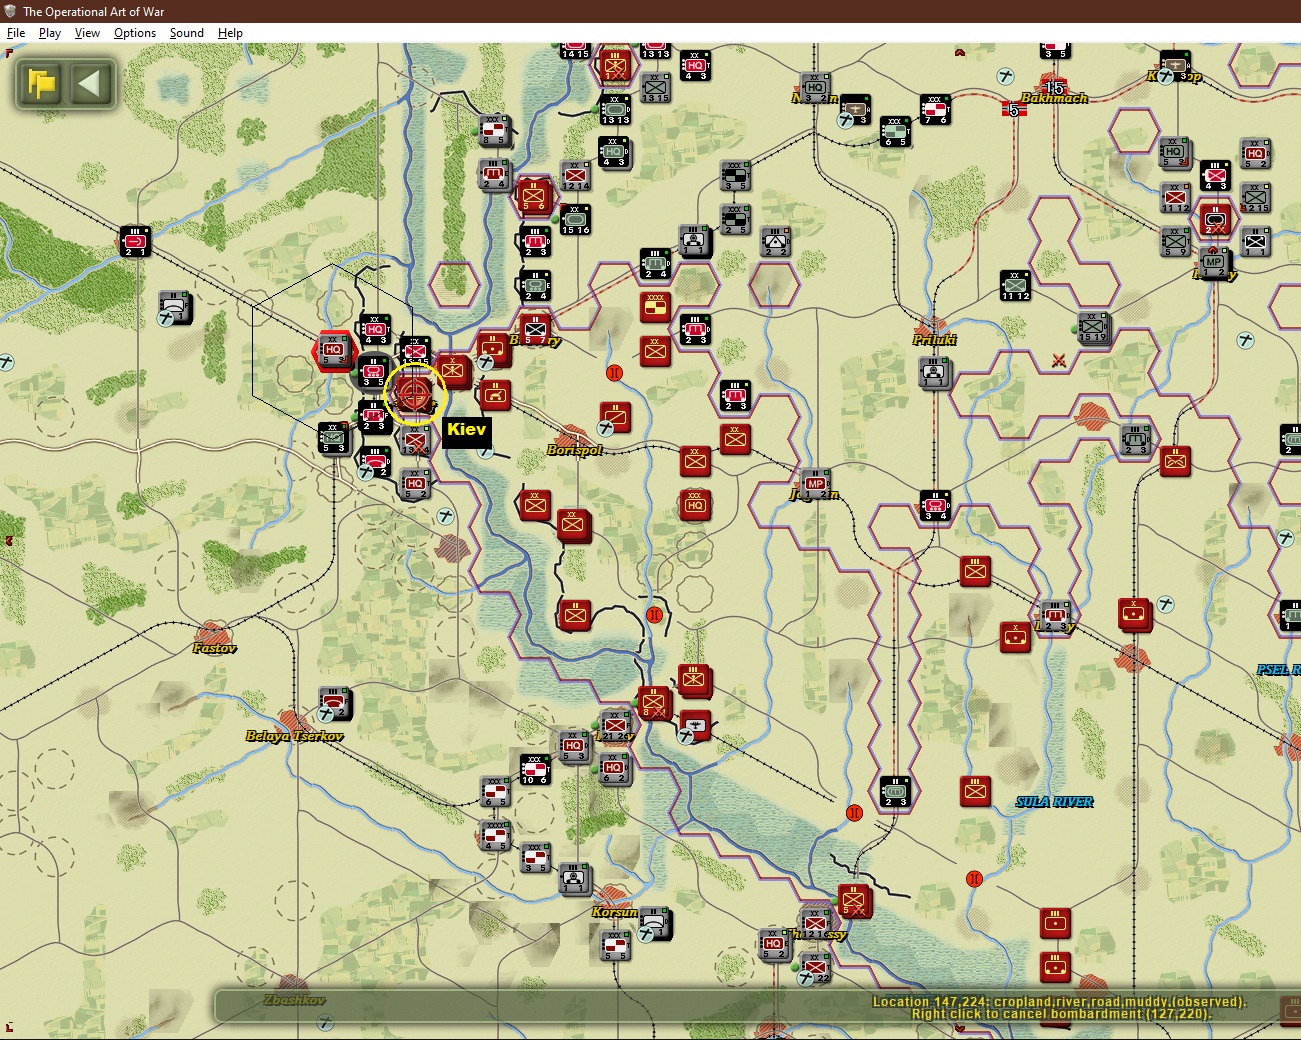The image size is (1301, 1040).
Task: Open the File menu
Action: (x=16, y=33)
